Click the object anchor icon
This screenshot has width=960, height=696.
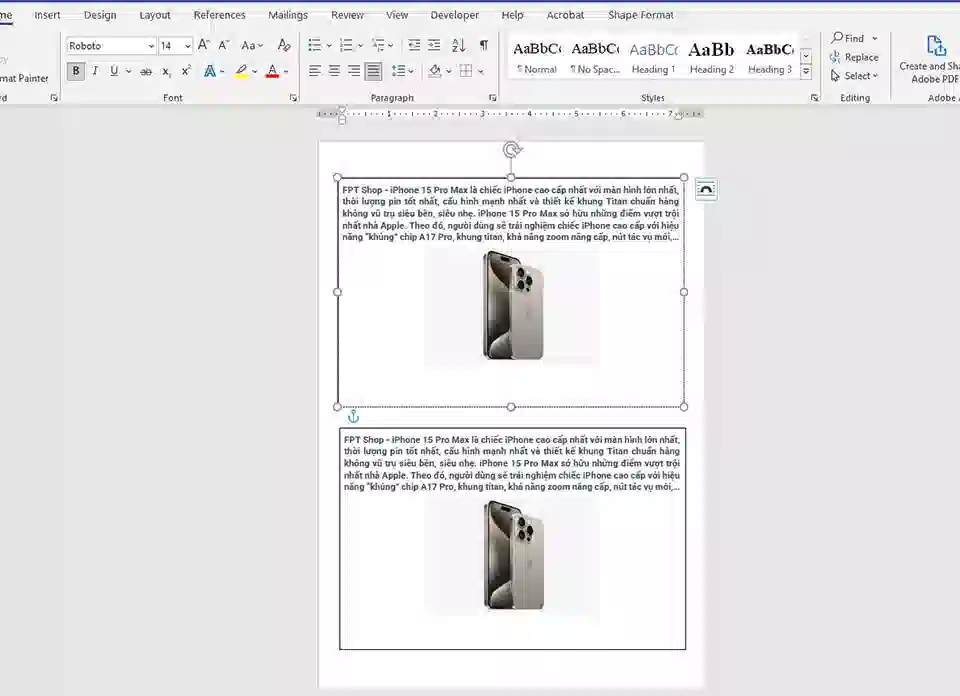pos(353,417)
